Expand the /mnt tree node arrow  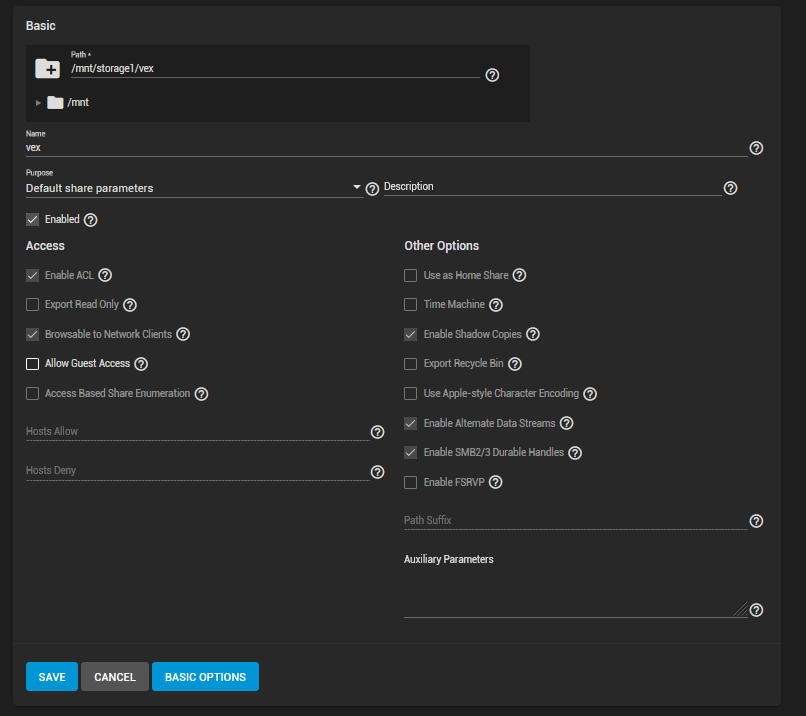pyautogui.click(x=38, y=103)
